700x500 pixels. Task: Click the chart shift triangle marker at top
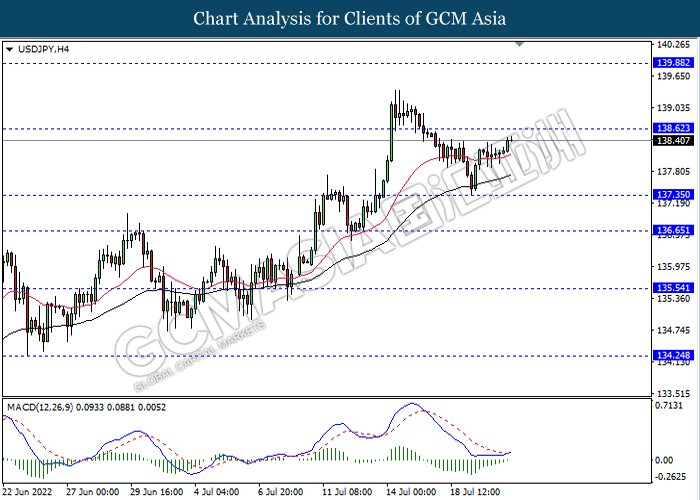519,44
